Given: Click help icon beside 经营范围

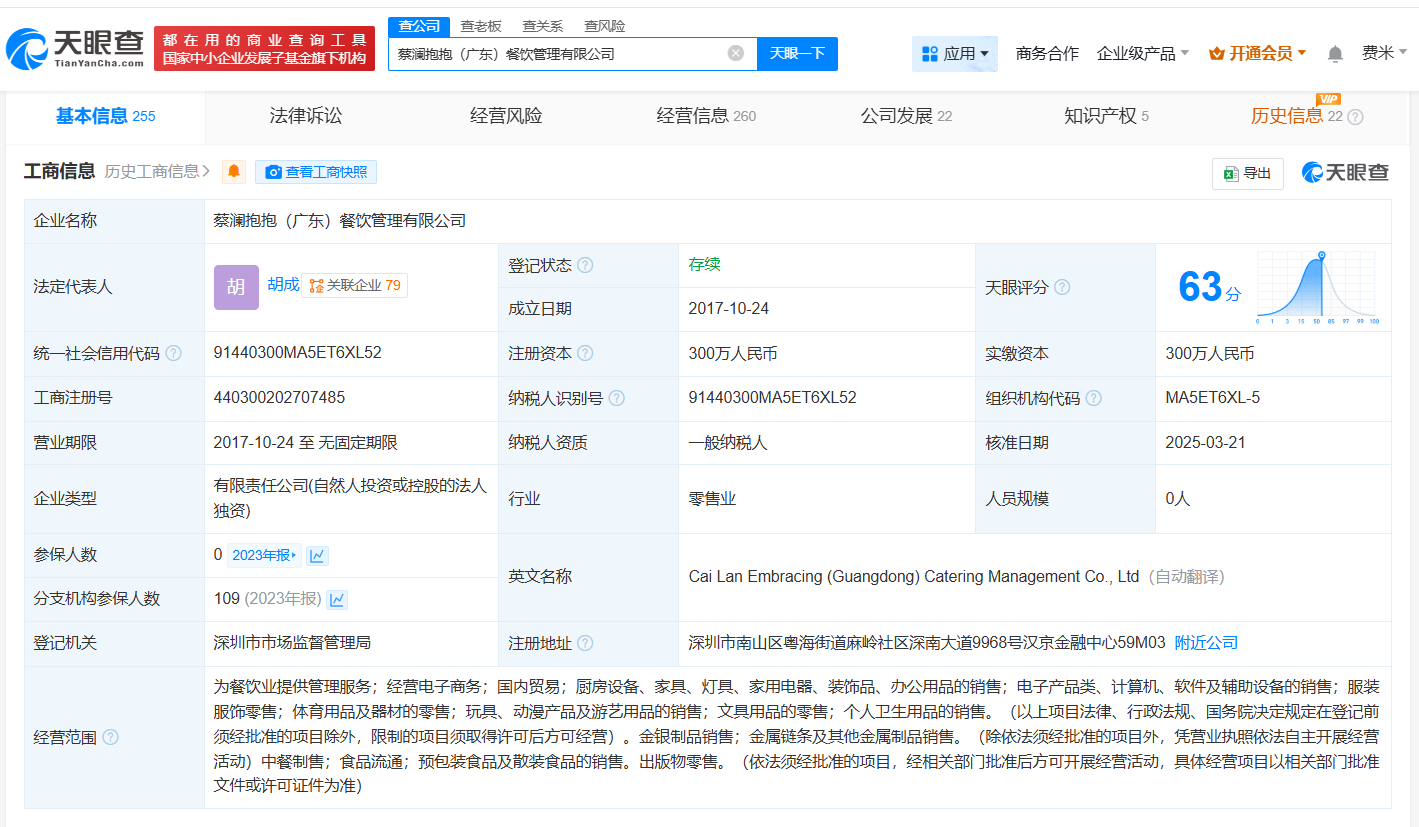Looking at the screenshot, I should [110, 738].
